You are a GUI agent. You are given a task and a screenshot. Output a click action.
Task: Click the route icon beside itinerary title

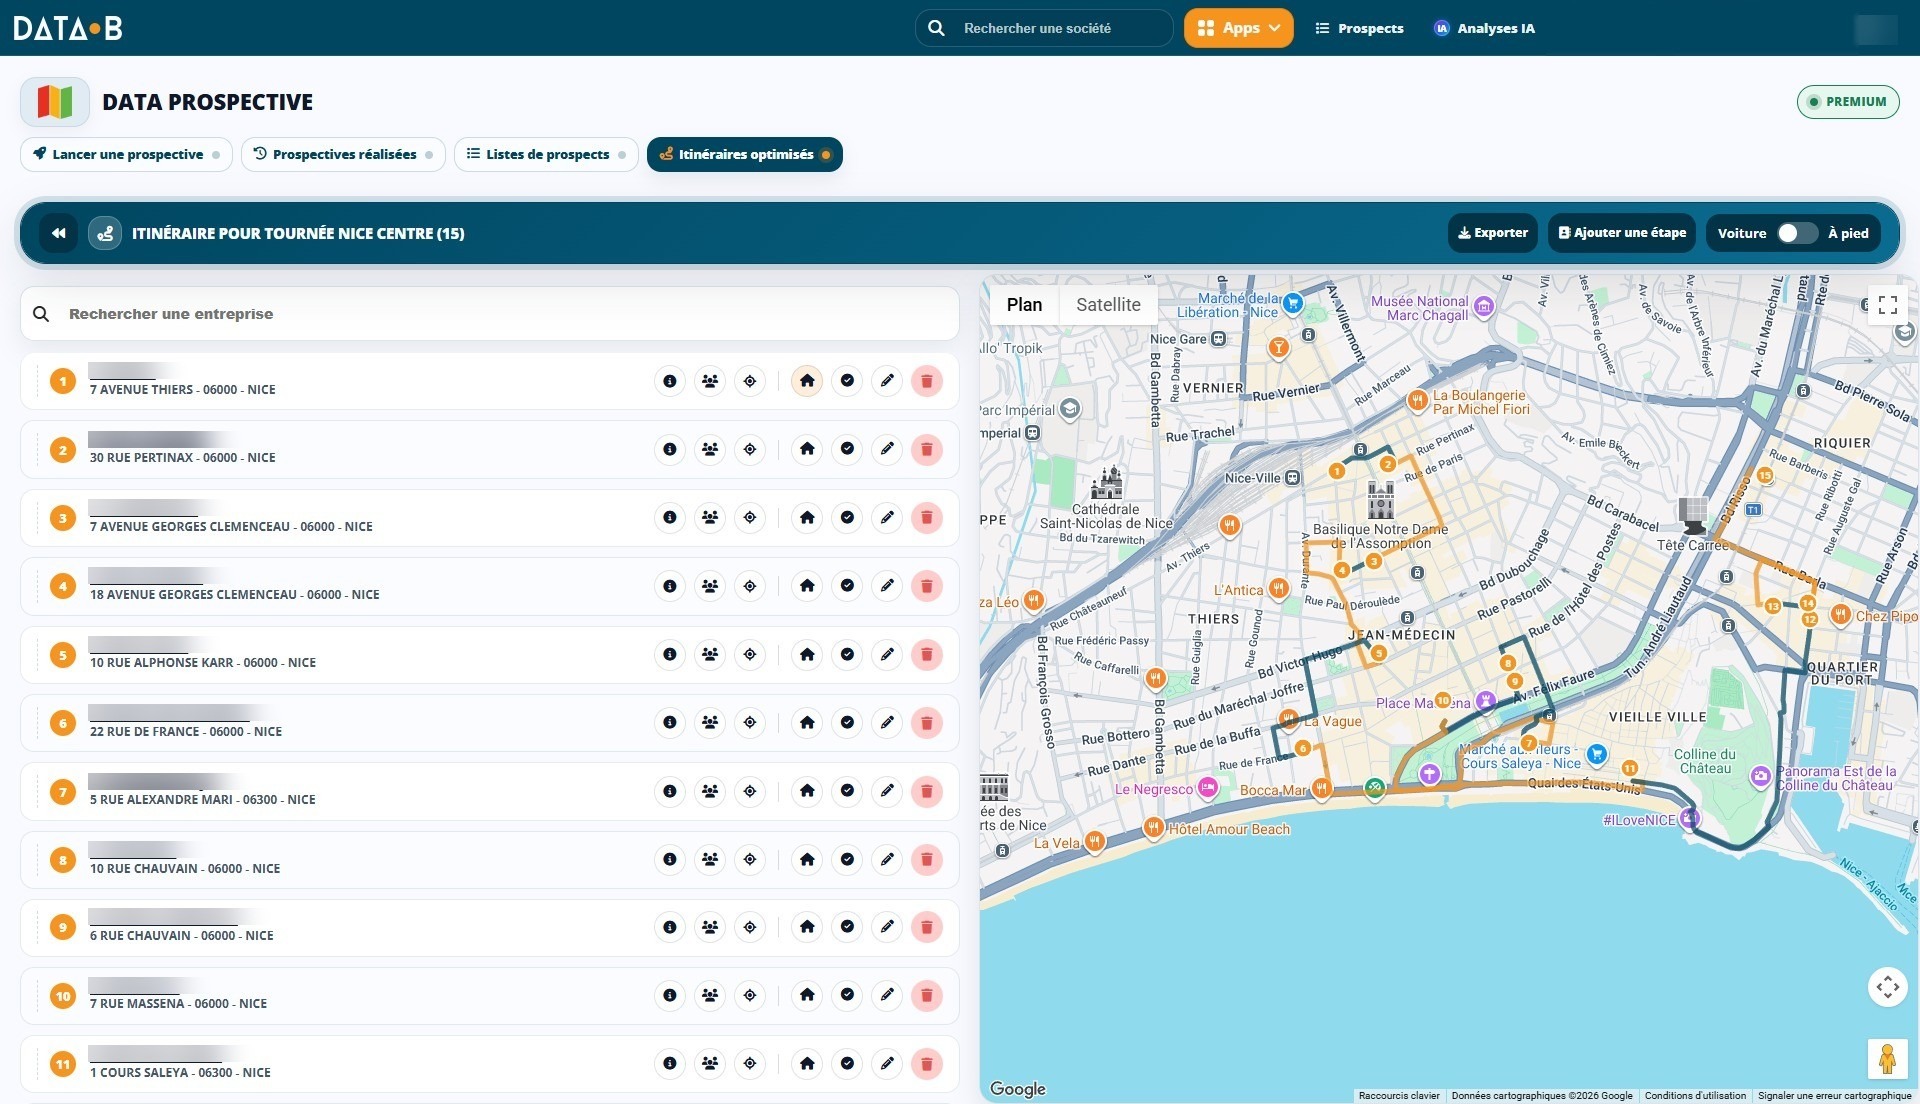[105, 233]
